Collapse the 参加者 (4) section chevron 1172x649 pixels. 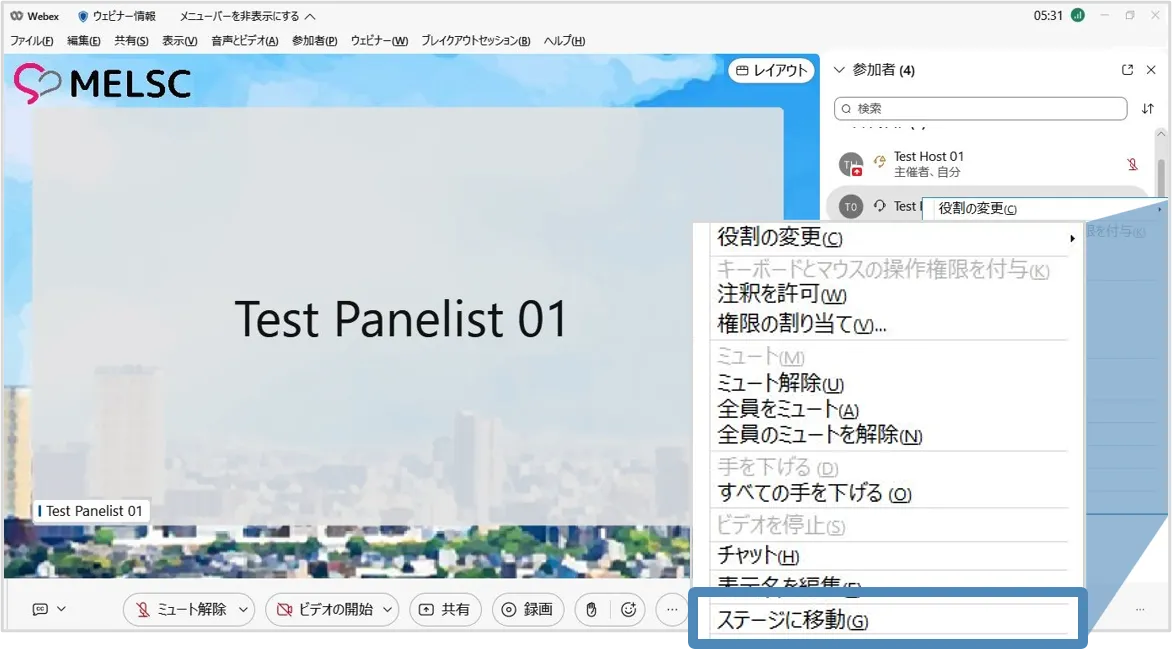(839, 70)
